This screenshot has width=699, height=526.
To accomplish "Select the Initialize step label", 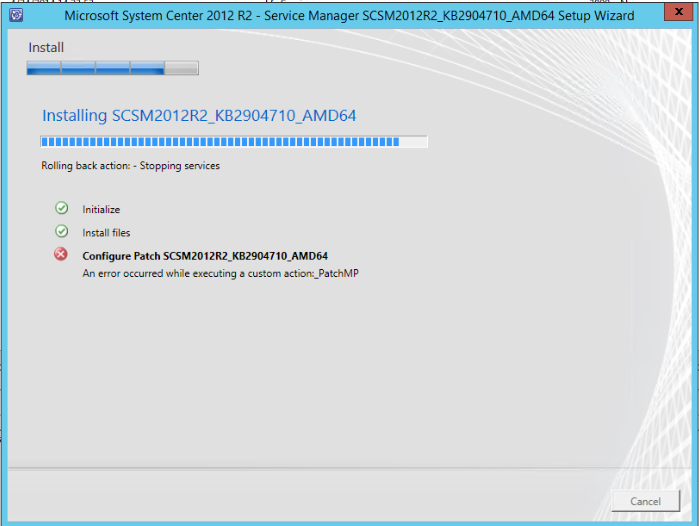I will pos(101,210).
